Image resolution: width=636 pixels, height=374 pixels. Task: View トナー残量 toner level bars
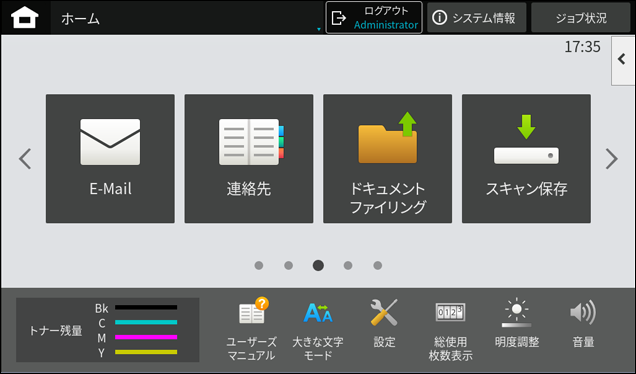[107, 330]
